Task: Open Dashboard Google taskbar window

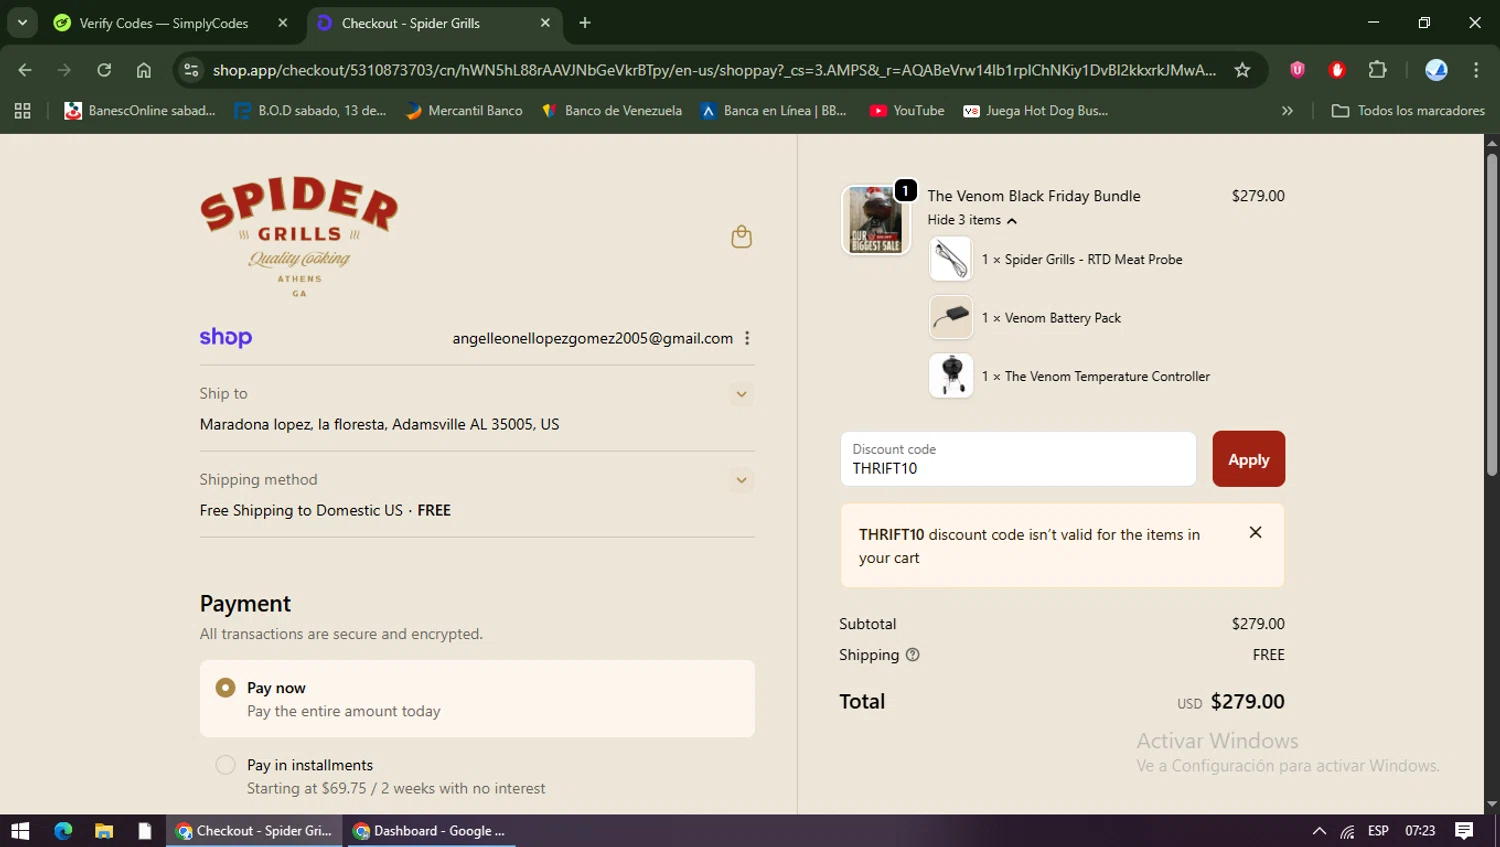Action: pyautogui.click(x=430, y=831)
